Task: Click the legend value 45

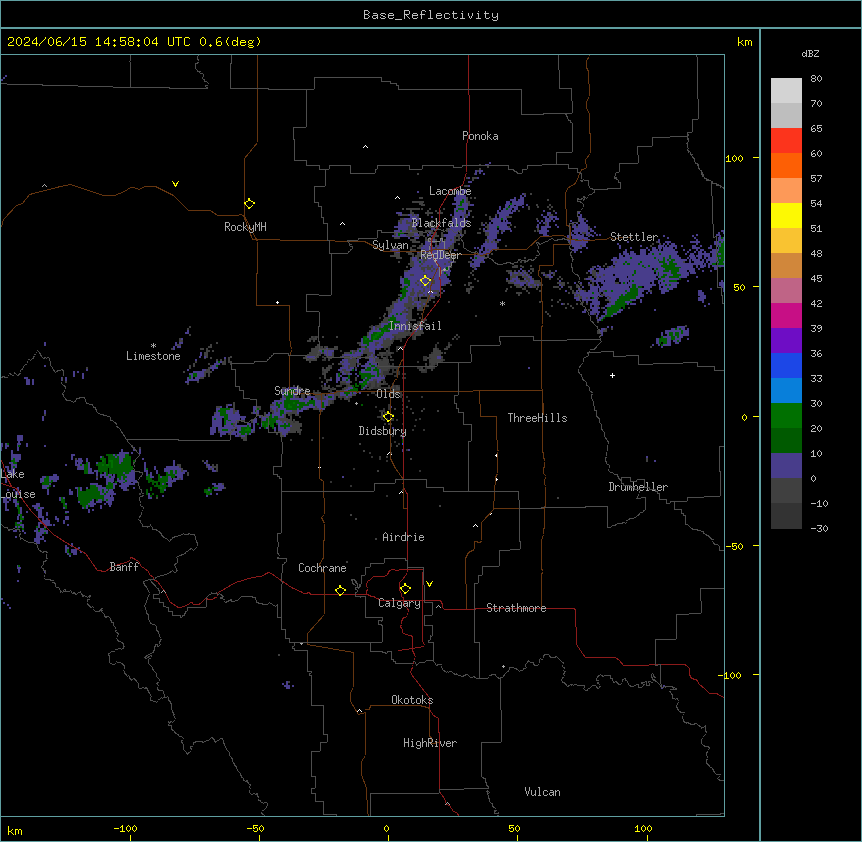Action: pyautogui.click(x=816, y=279)
